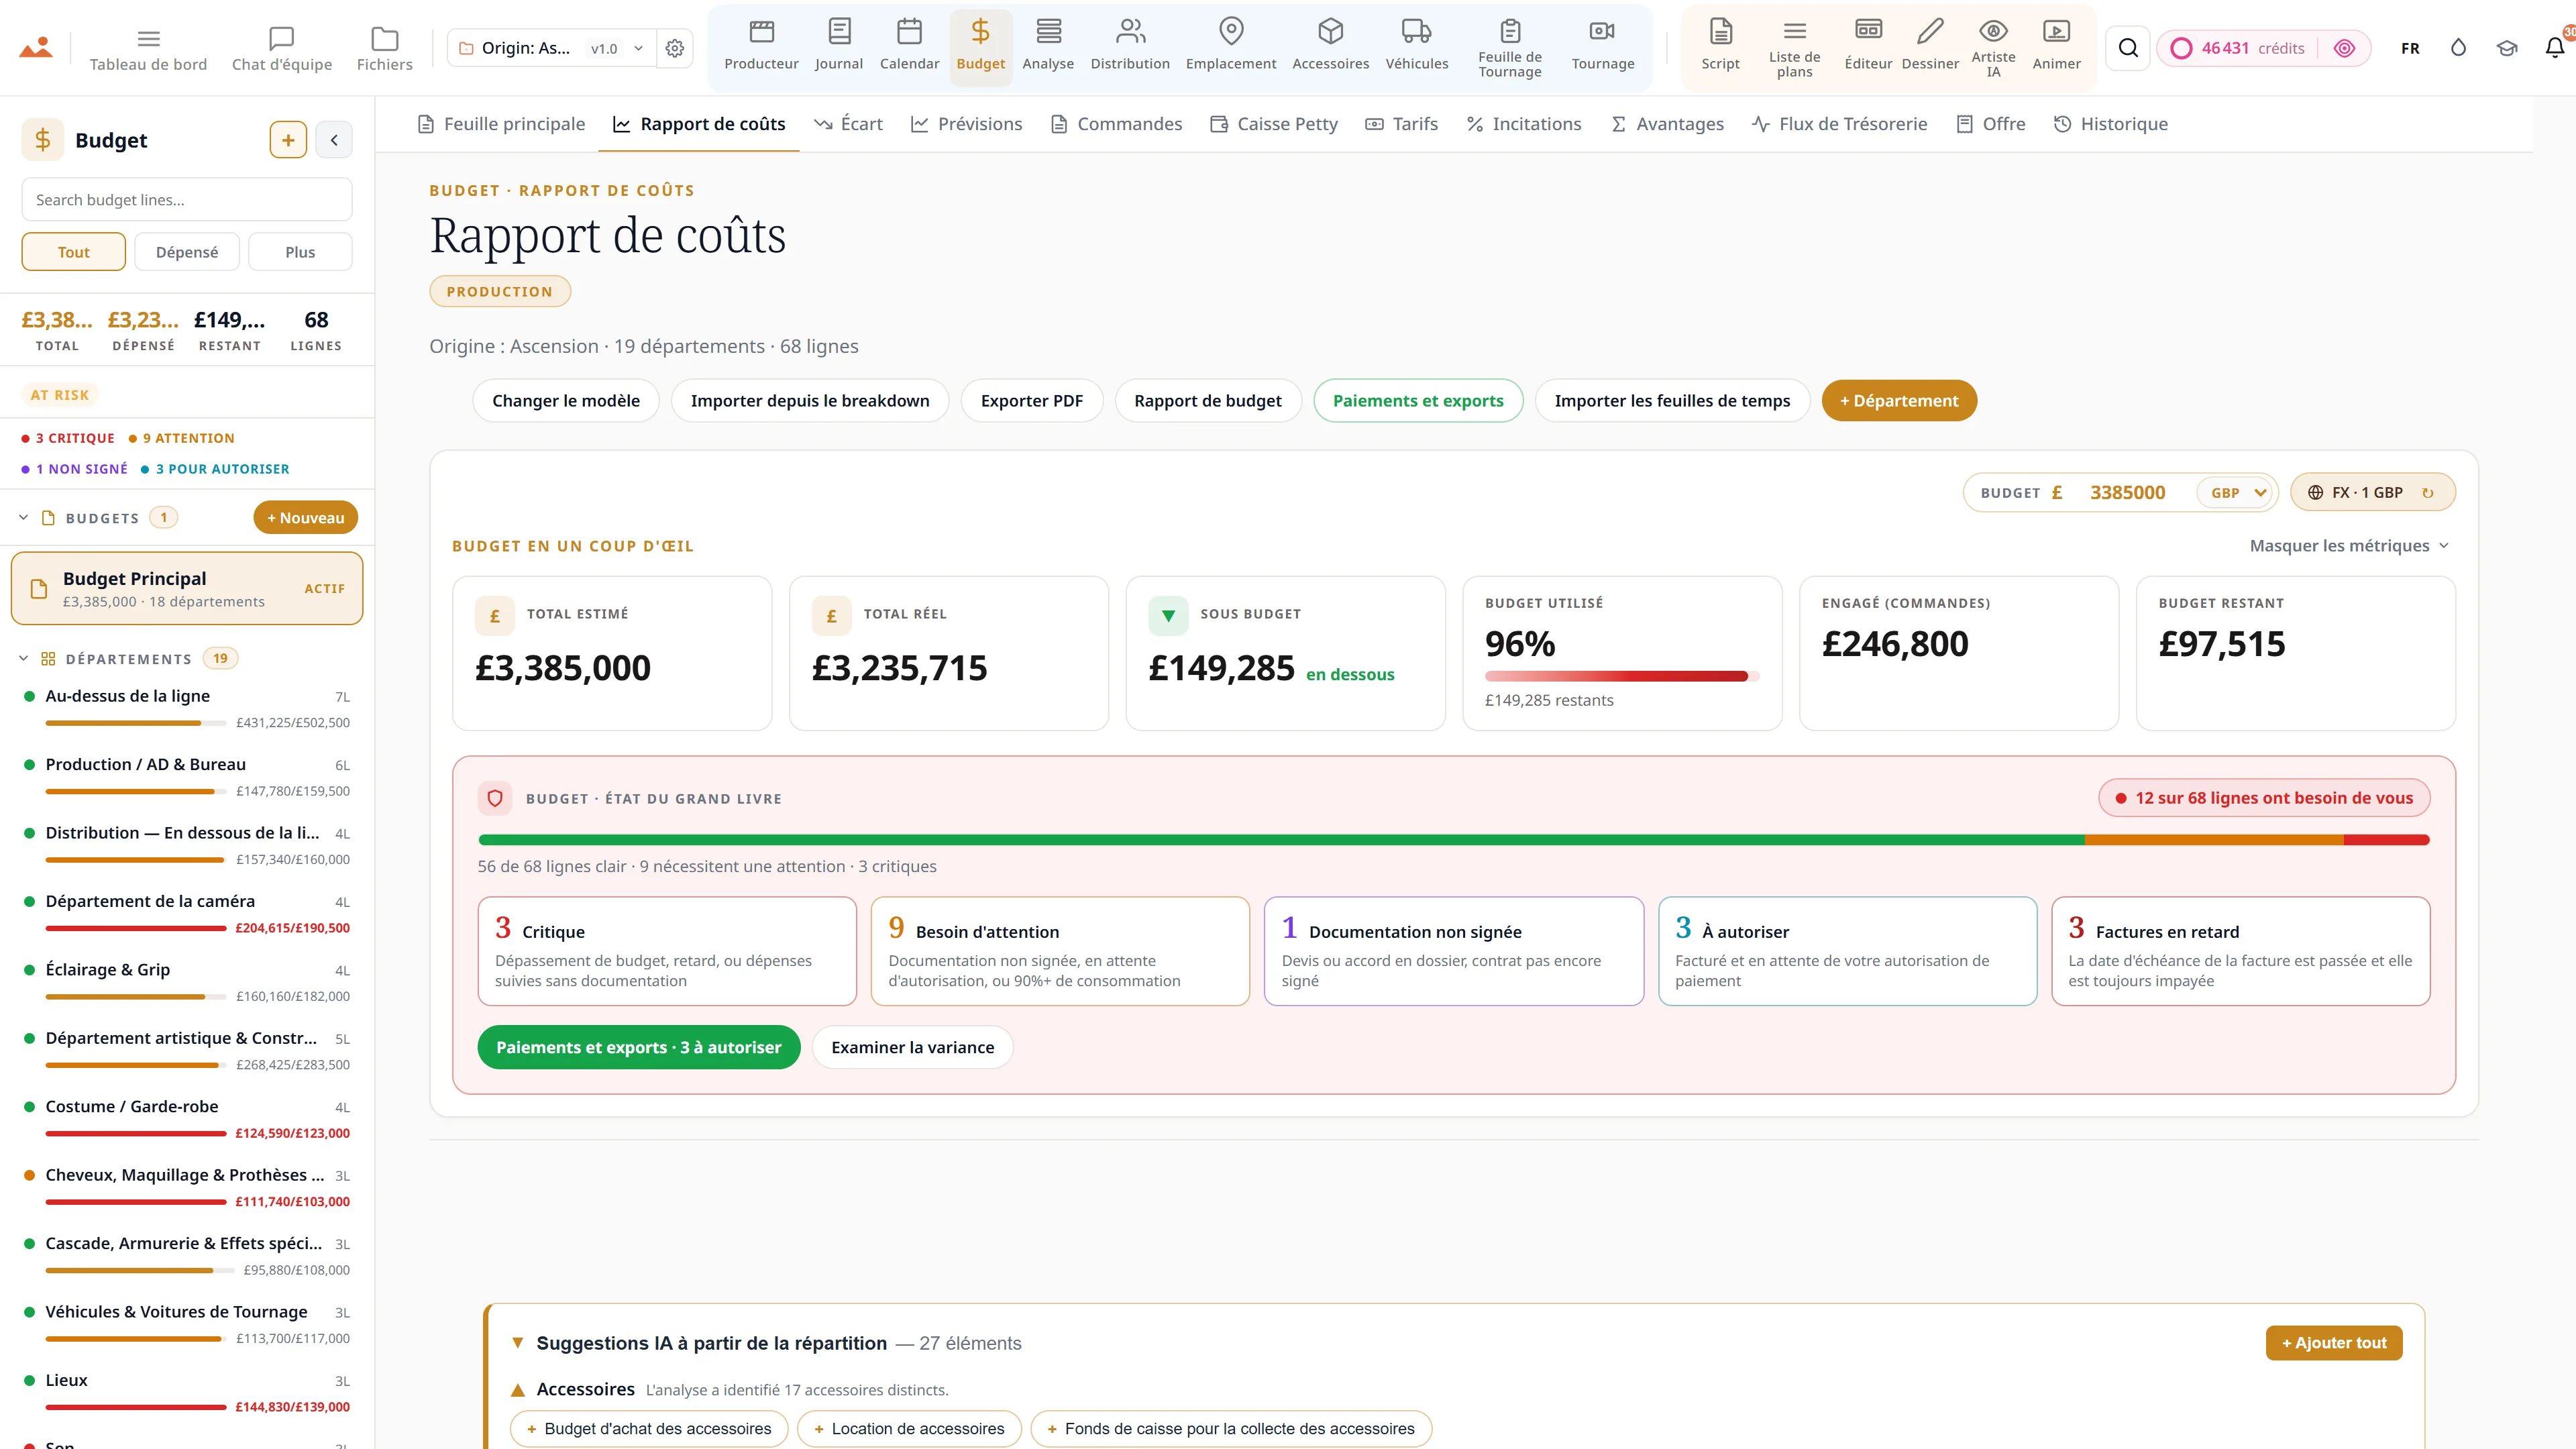
Task: Select the Budget Principal entry
Action: 187,589
